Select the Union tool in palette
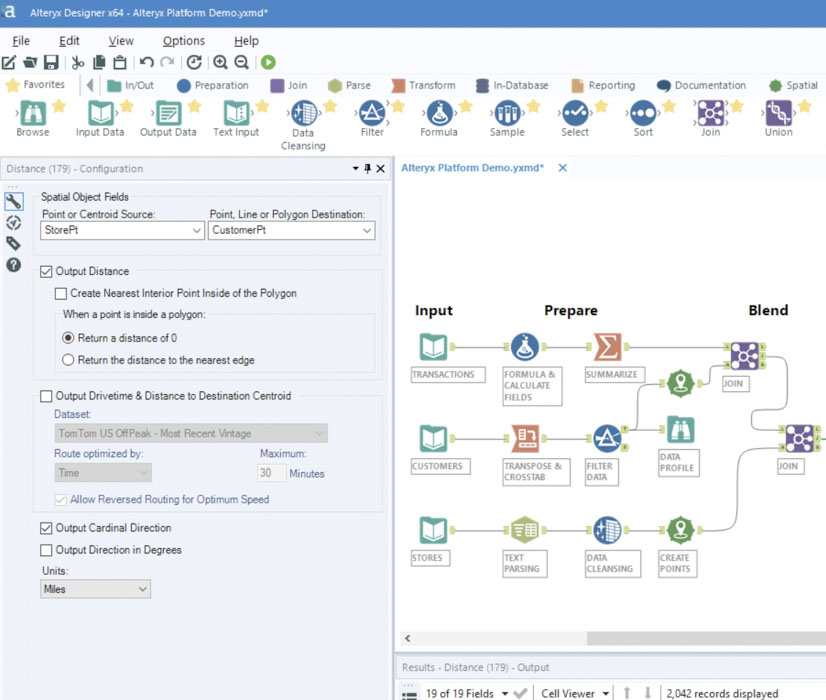Screen dimensions: 826x700 (779, 113)
